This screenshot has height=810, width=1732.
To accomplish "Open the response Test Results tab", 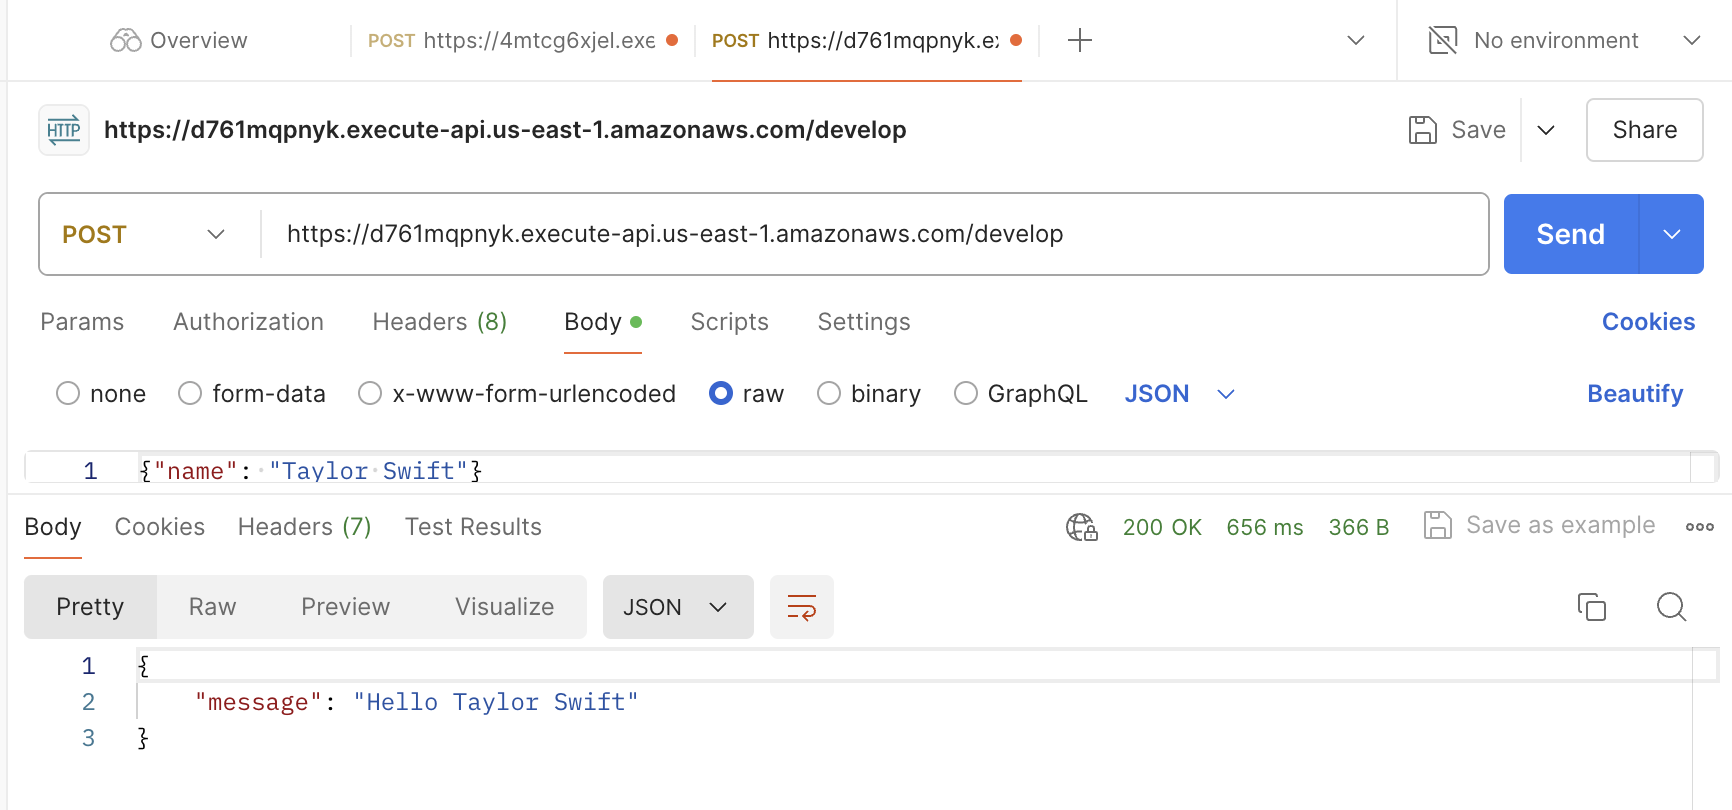I will tap(473, 527).
